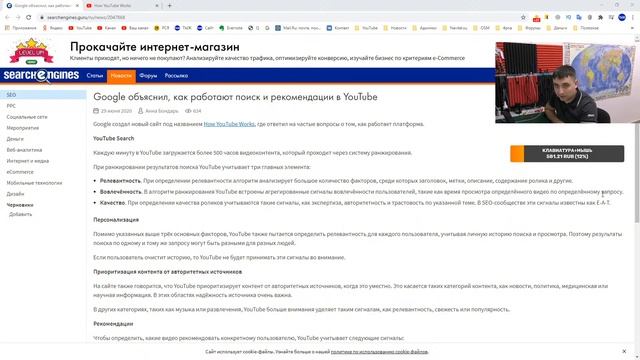Open Веб-аналитика category in sidebar
The image size is (640, 360).
tap(24, 150)
